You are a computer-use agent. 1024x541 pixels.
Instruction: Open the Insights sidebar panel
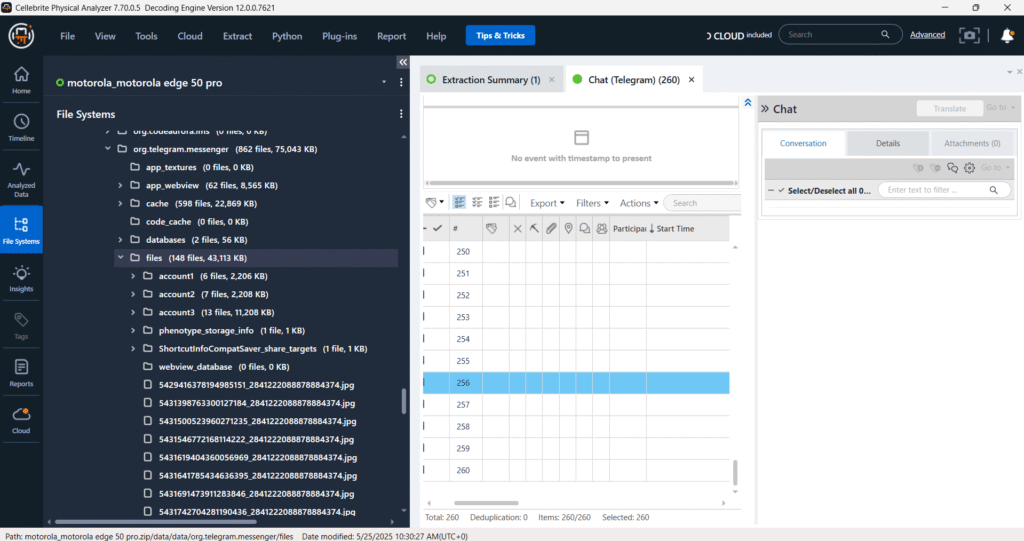21,279
